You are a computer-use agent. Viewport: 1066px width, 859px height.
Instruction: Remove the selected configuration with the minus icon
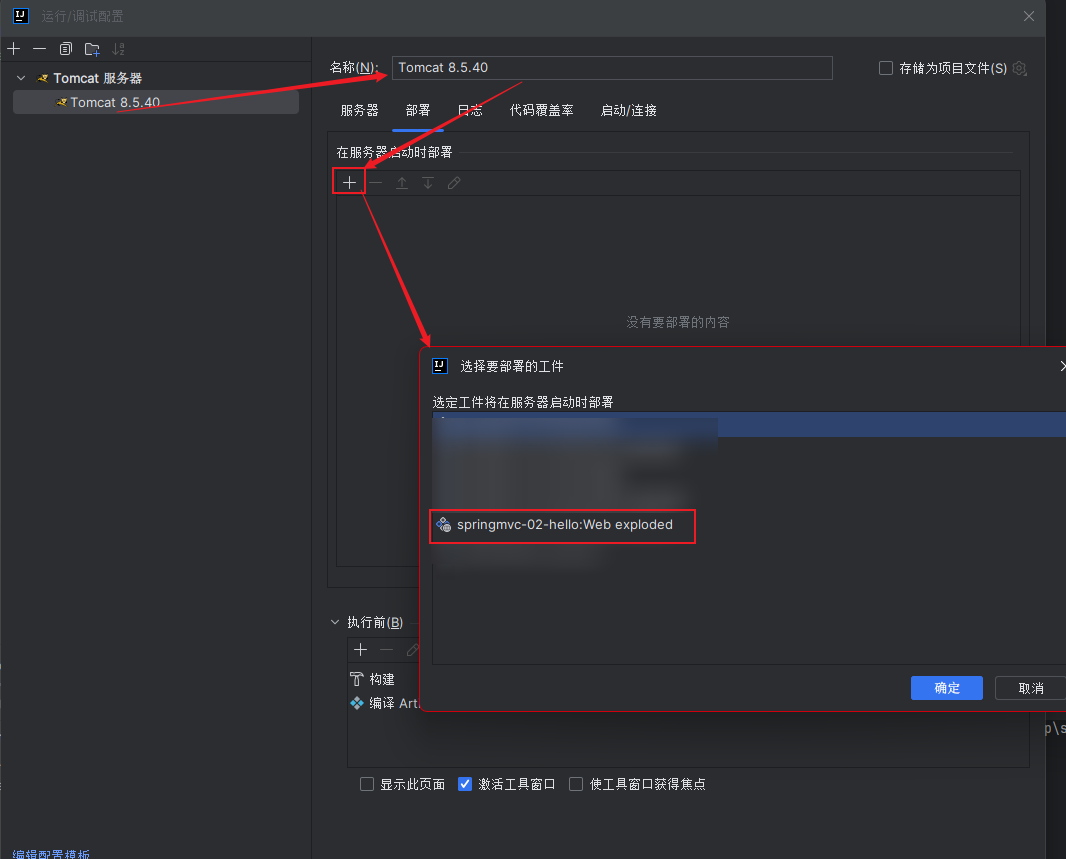point(39,49)
